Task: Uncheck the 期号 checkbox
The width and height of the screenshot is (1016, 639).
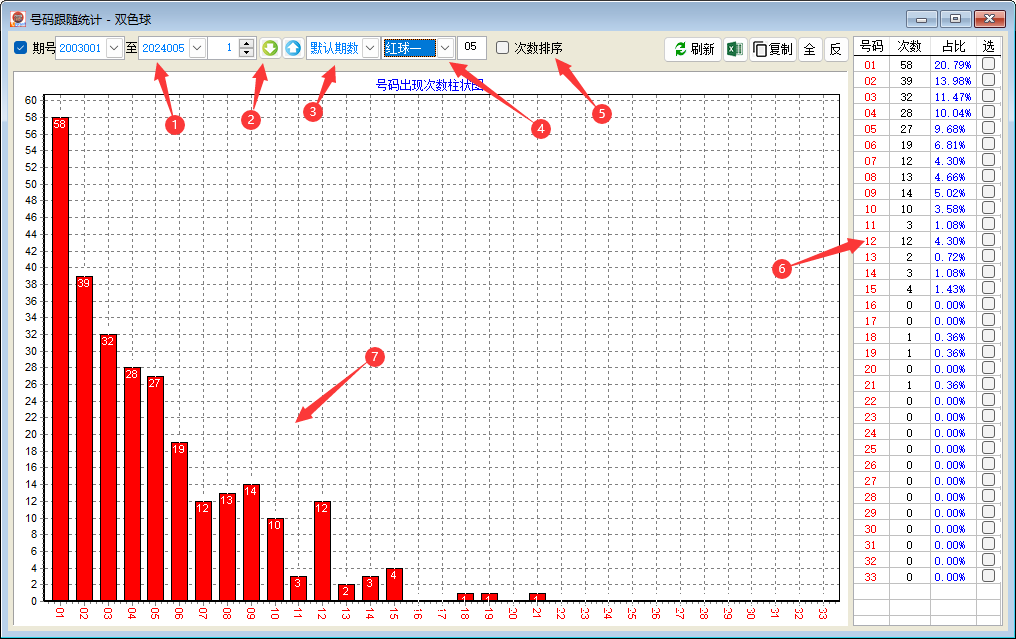Action: tap(21, 48)
